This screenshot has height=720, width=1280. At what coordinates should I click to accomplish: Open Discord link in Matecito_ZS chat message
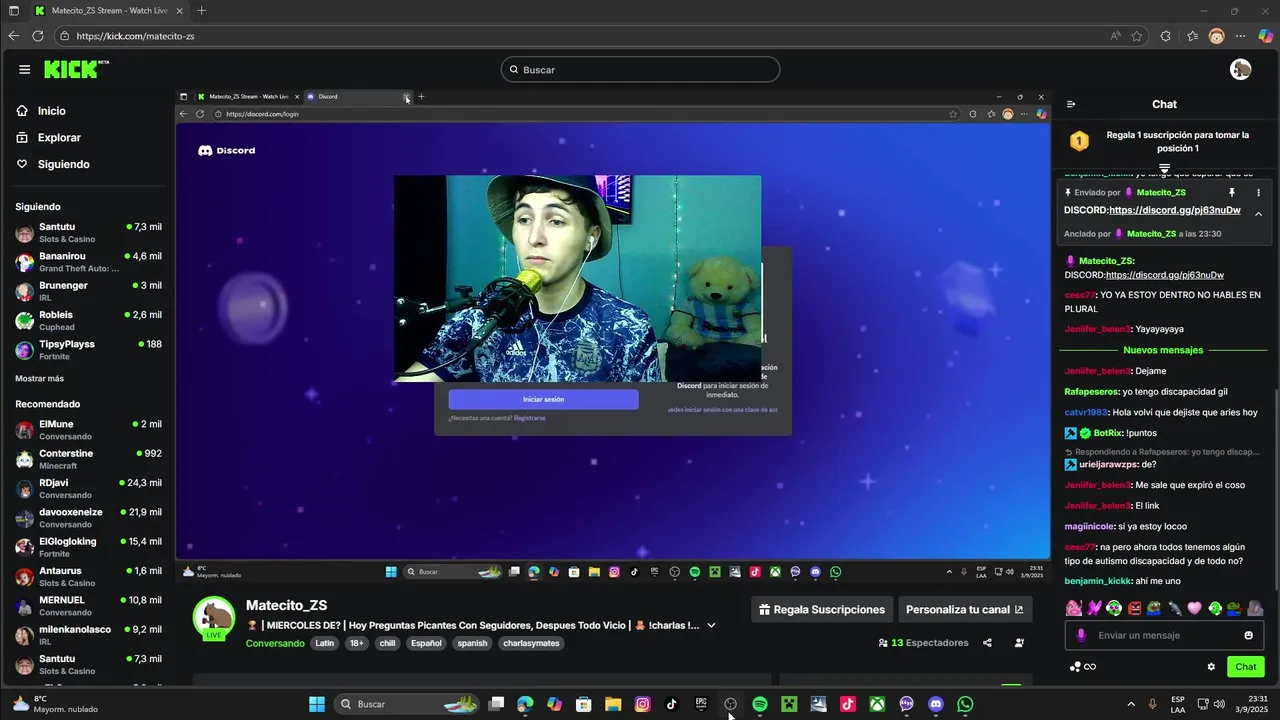tap(1164, 275)
